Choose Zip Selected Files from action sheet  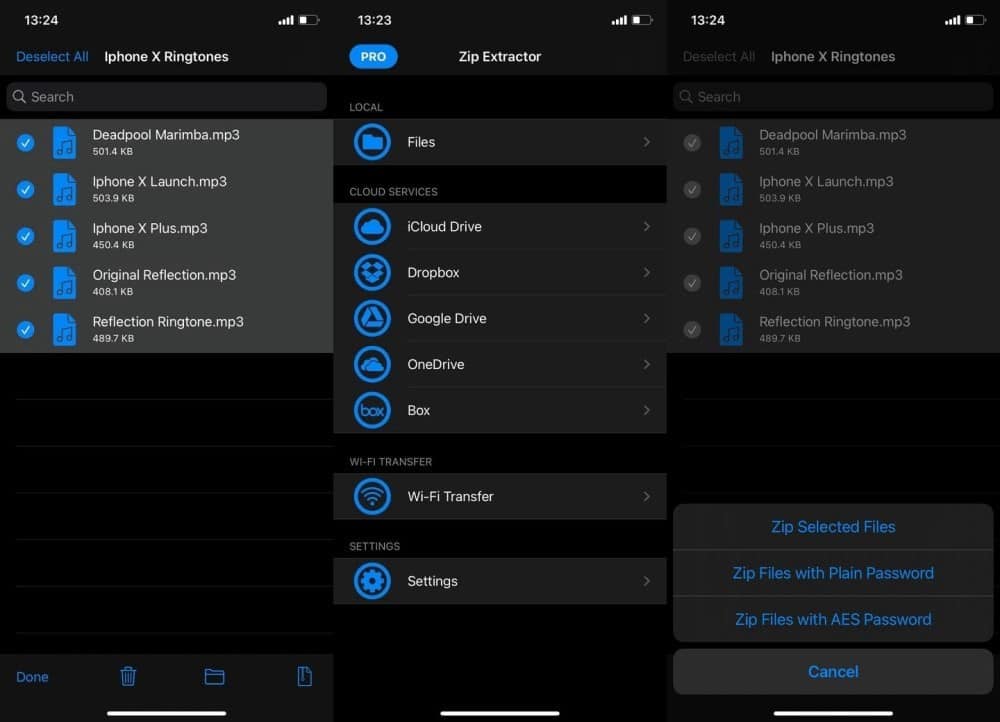pos(833,527)
